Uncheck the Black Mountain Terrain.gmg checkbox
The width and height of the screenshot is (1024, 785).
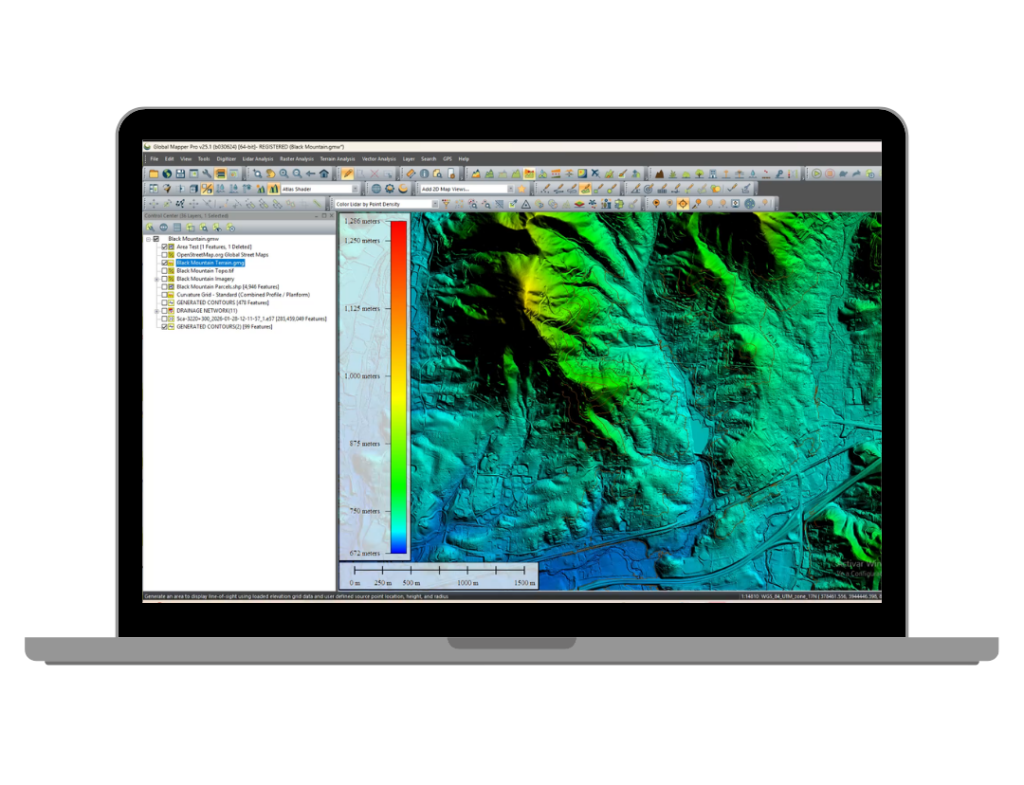tap(165, 263)
